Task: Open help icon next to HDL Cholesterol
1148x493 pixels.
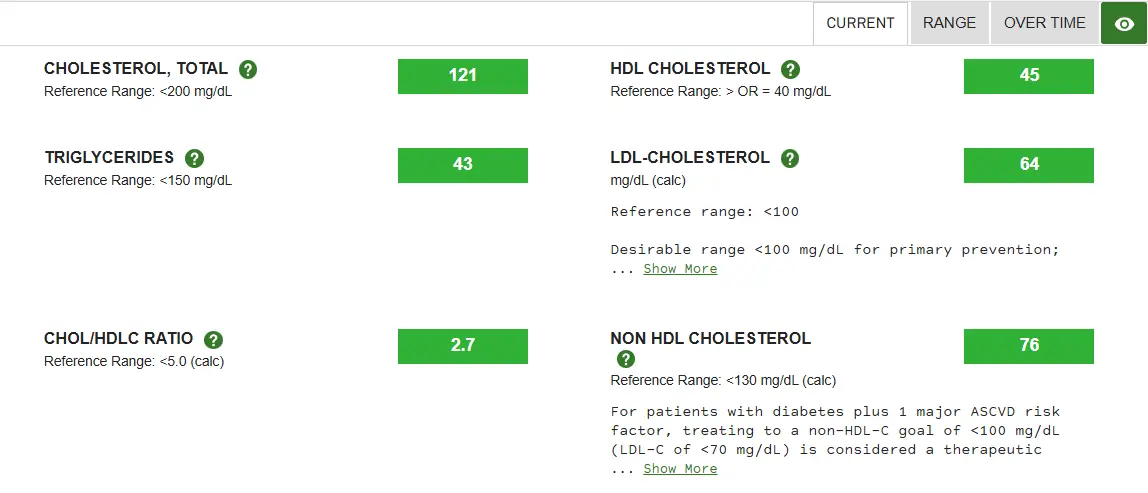Action: 790,70
